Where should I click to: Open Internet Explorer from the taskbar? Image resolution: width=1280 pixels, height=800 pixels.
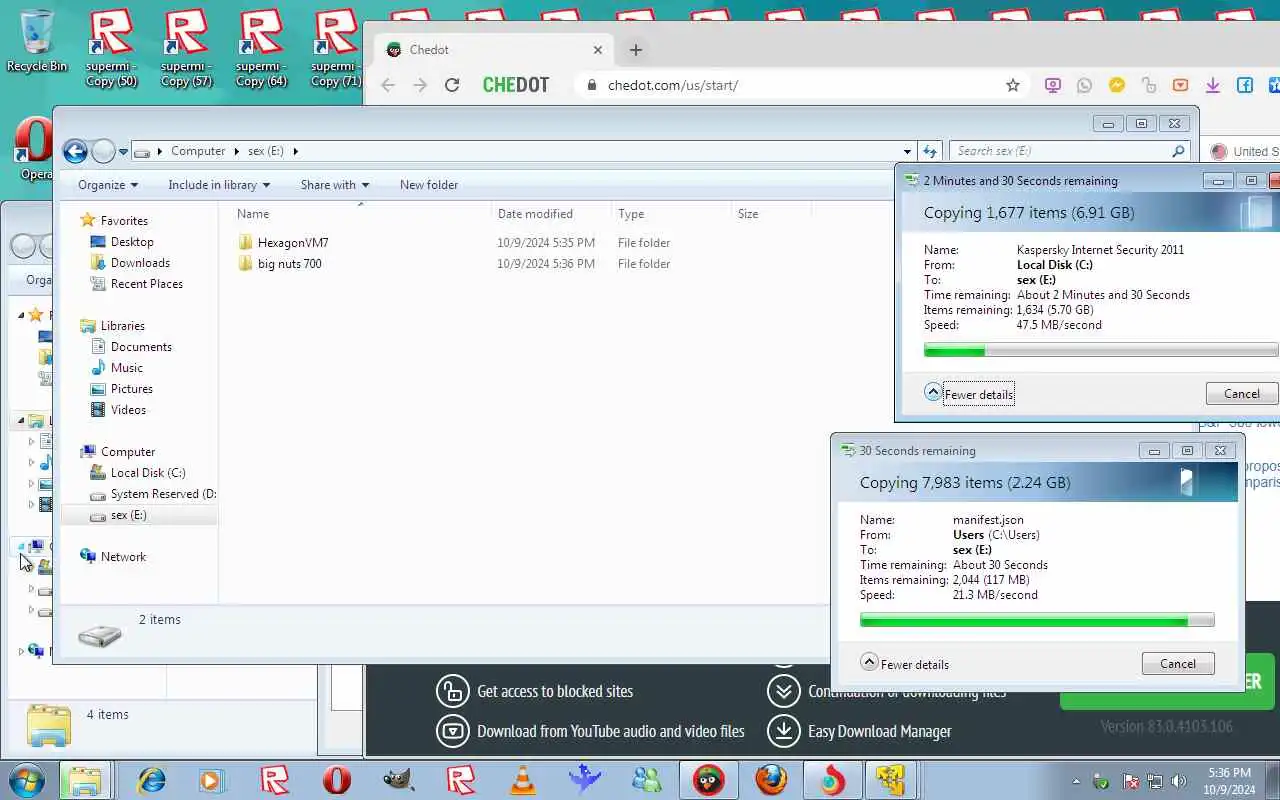[x=152, y=779]
